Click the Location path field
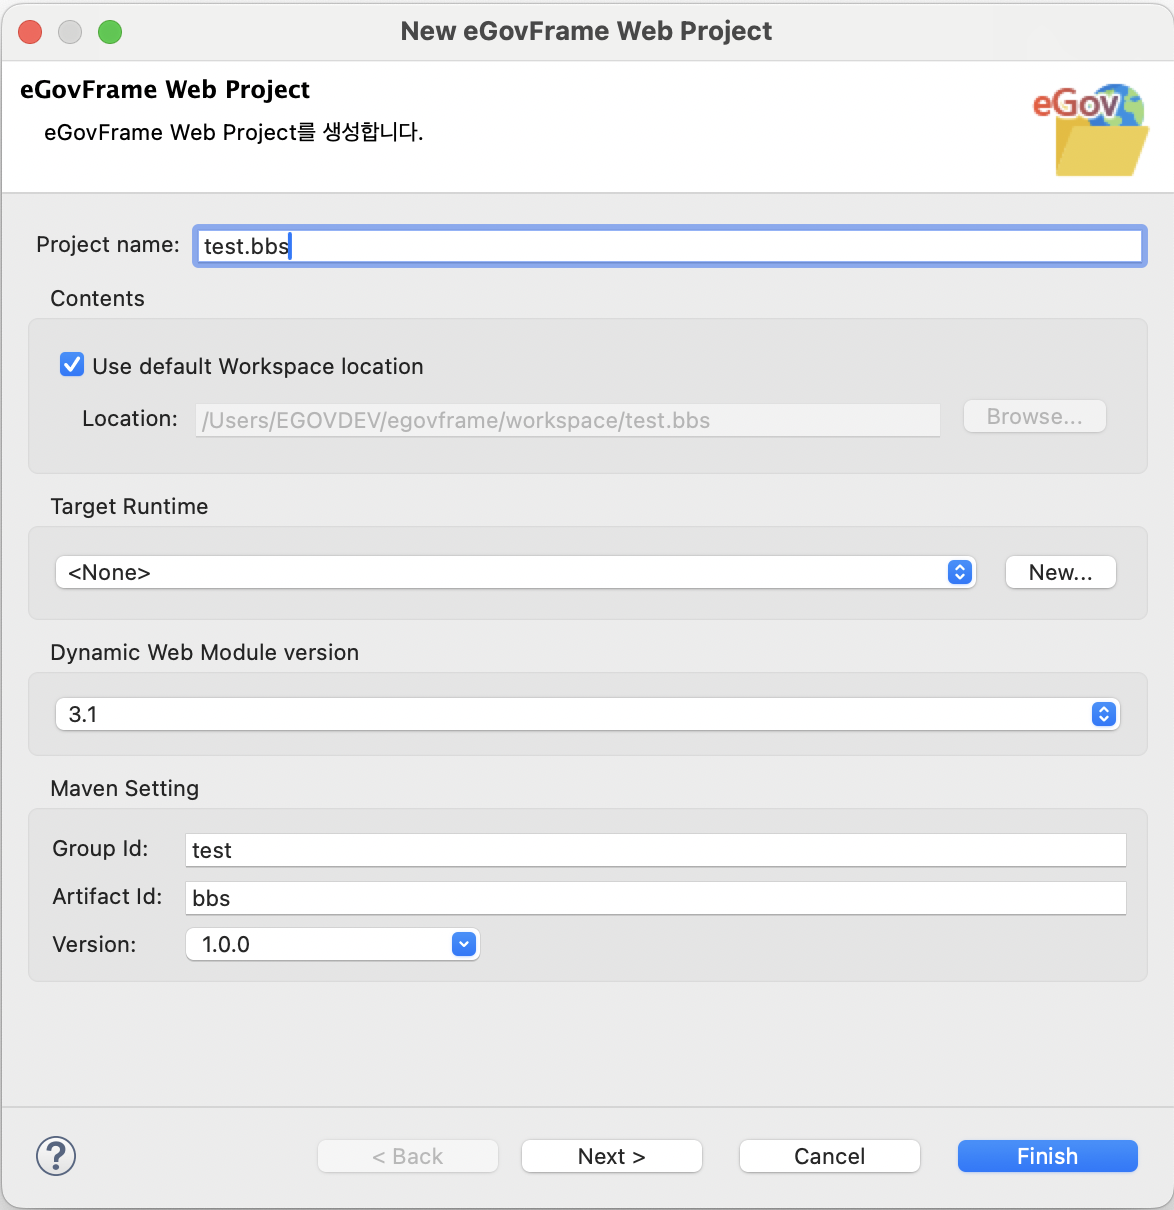The image size is (1174, 1210). click(x=567, y=420)
